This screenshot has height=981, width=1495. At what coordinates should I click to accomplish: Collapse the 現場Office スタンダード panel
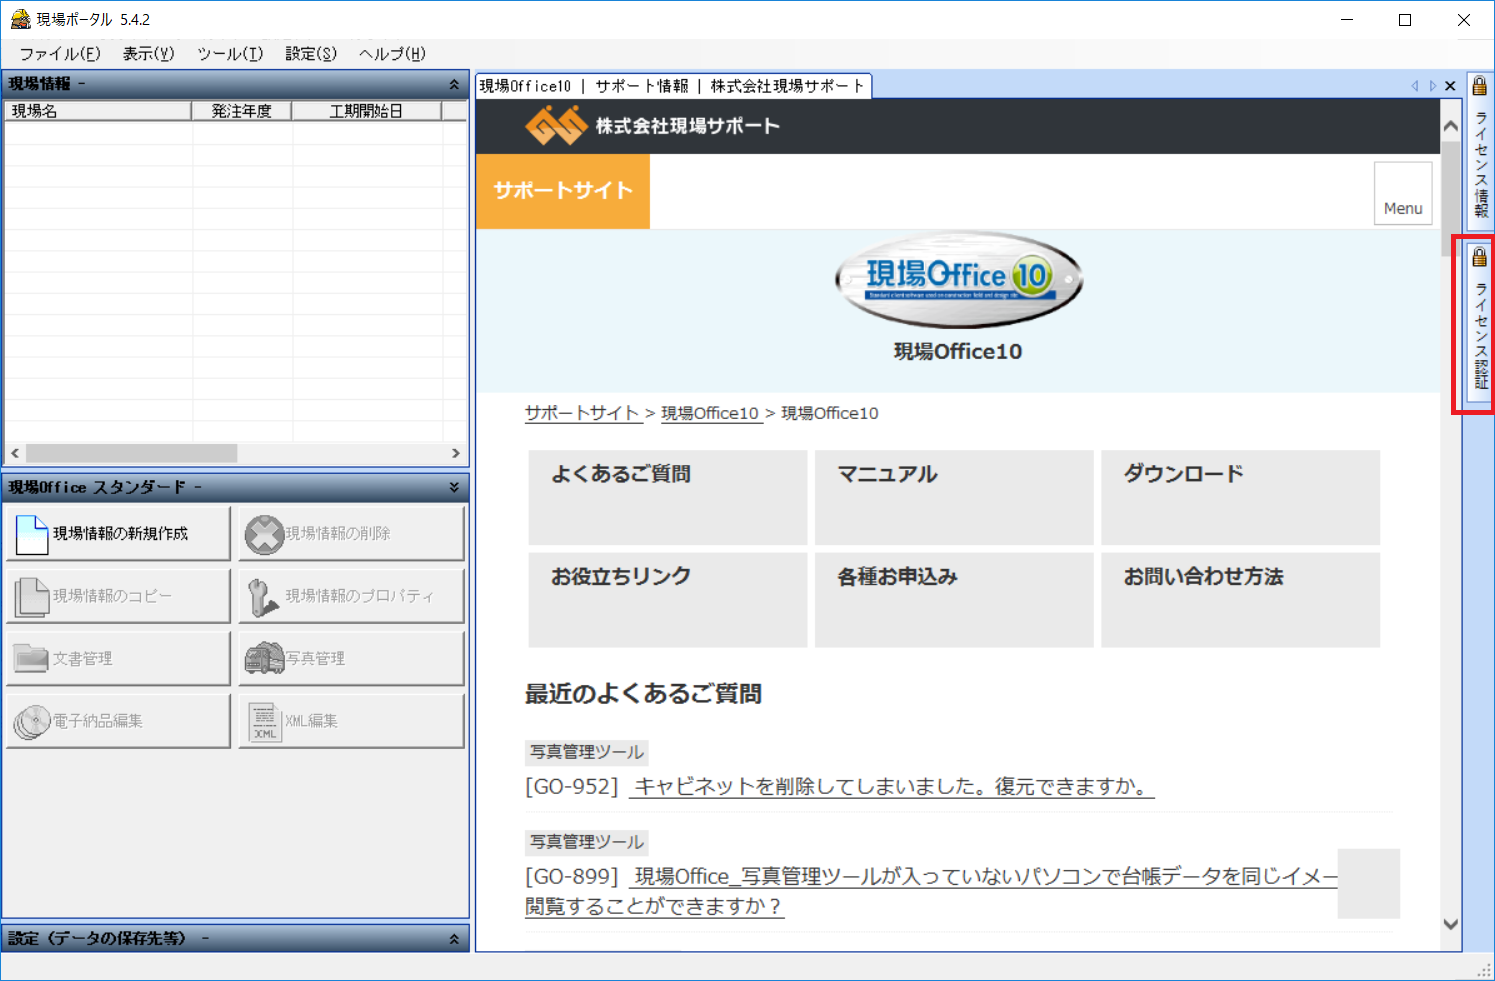tap(454, 487)
